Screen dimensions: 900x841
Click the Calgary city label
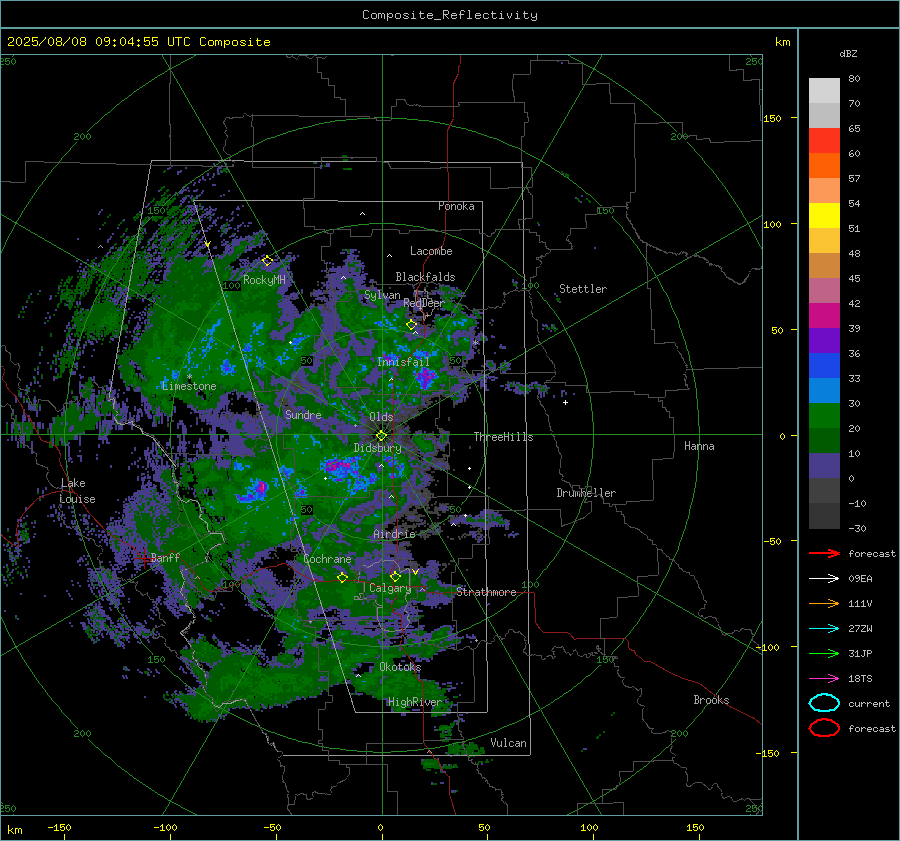[x=390, y=588]
